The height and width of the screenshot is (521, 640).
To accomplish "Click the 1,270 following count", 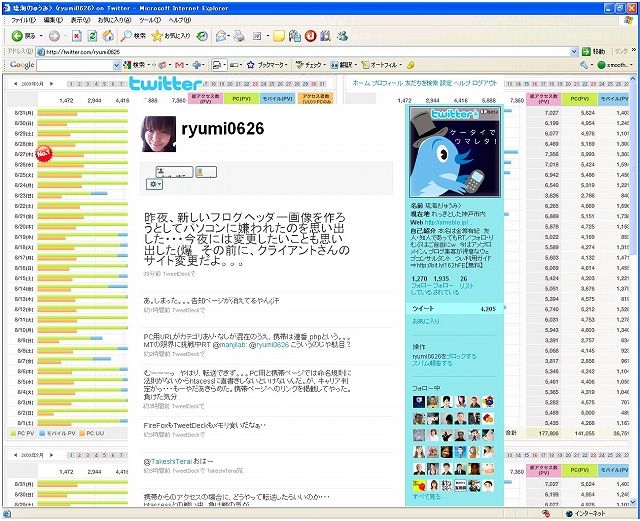I will click(420, 278).
